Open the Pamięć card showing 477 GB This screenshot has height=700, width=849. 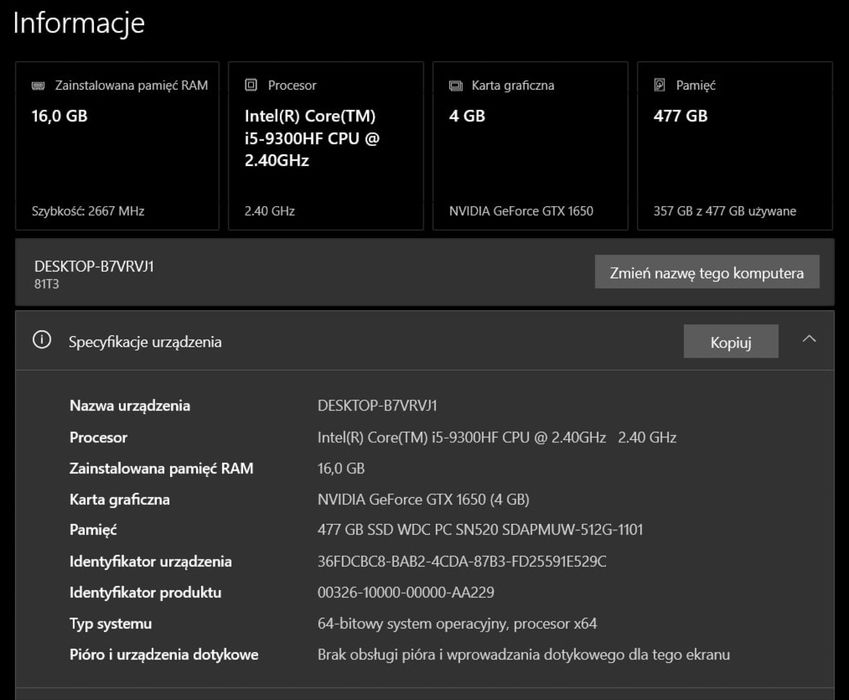(x=735, y=146)
